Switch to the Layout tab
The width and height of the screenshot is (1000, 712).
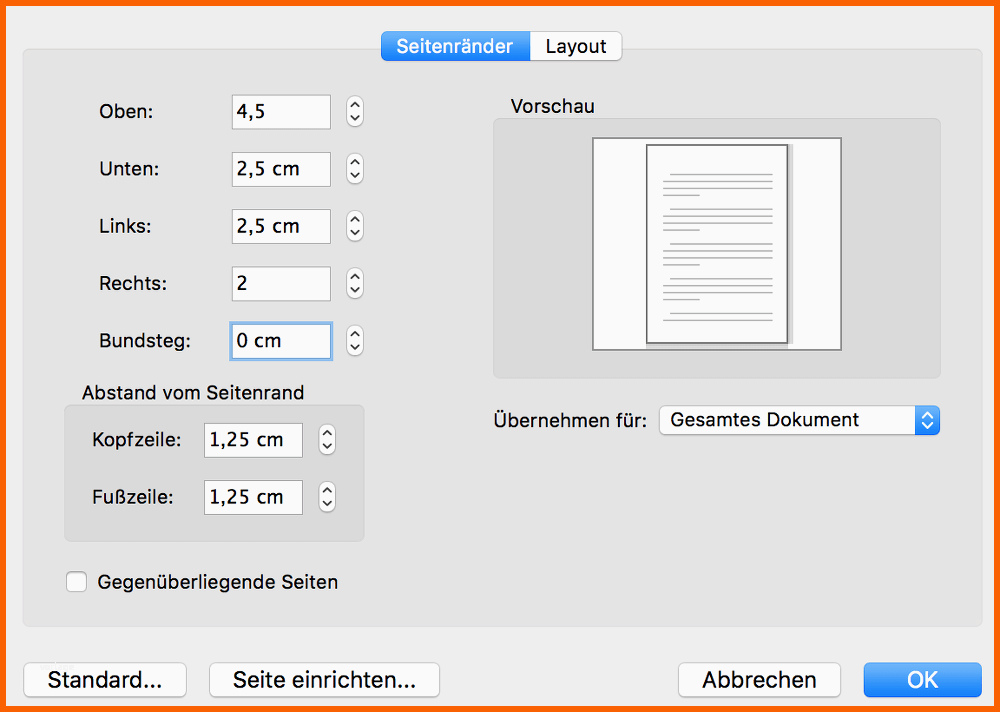coord(576,47)
